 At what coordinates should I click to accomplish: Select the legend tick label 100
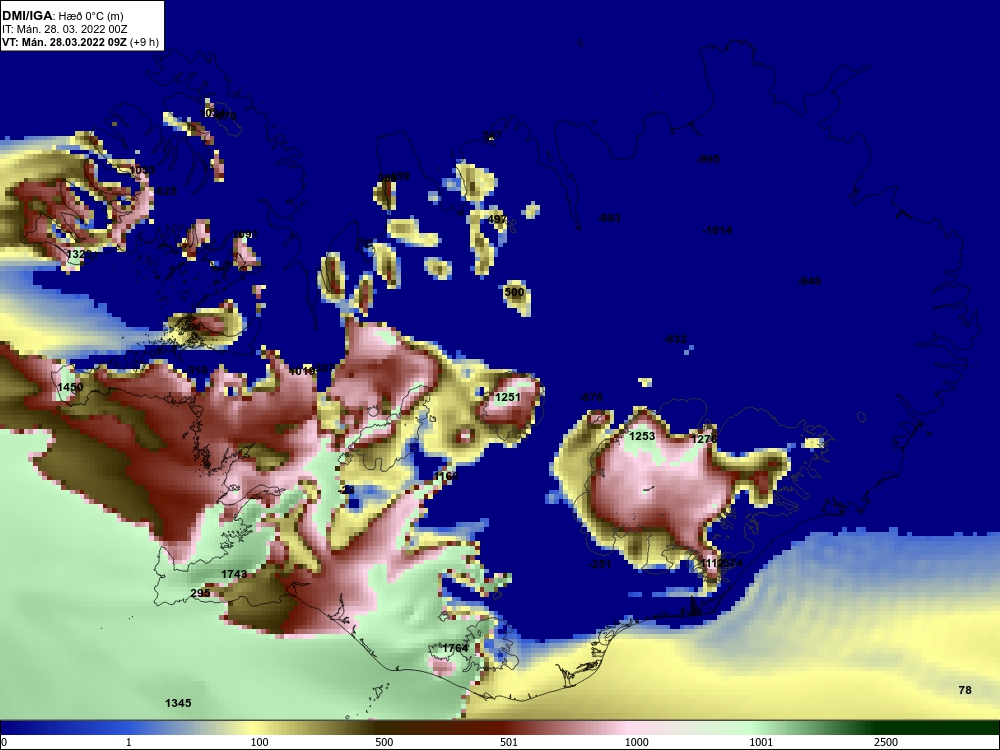(260, 742)
